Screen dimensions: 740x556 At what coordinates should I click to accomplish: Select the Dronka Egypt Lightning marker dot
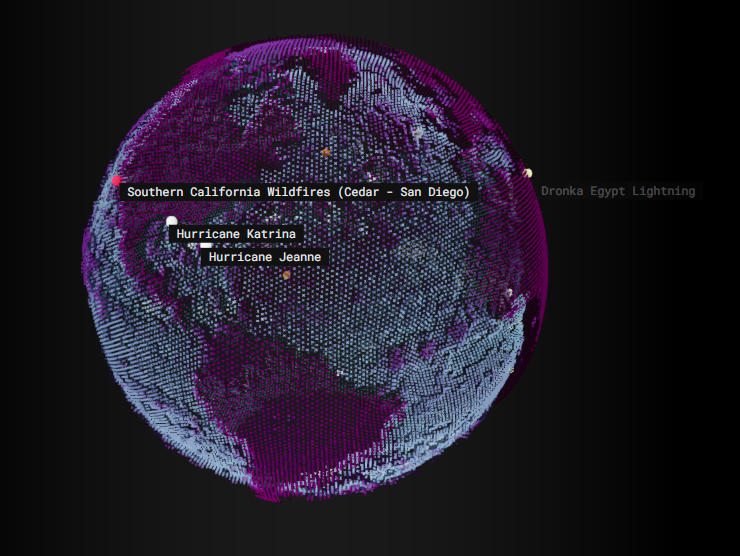[527, 173]
